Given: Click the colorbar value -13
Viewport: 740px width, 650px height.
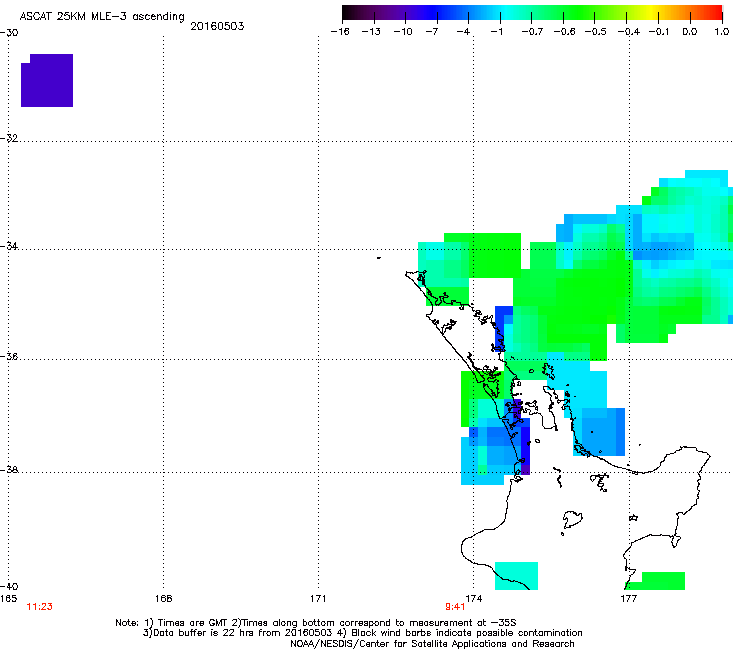Looking at the screenshot, I should [x=371, y=32].
